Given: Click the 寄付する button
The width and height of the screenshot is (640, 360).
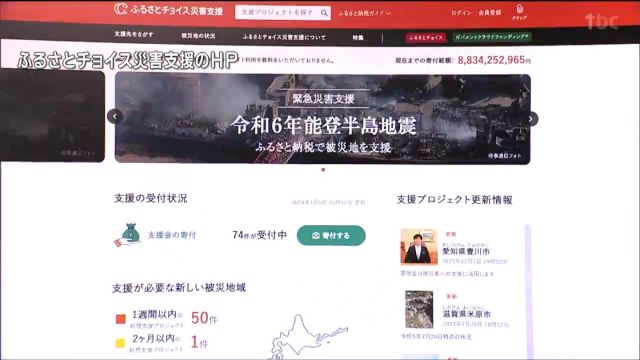Looking at the screenshot, I should (x=331, y=236).
